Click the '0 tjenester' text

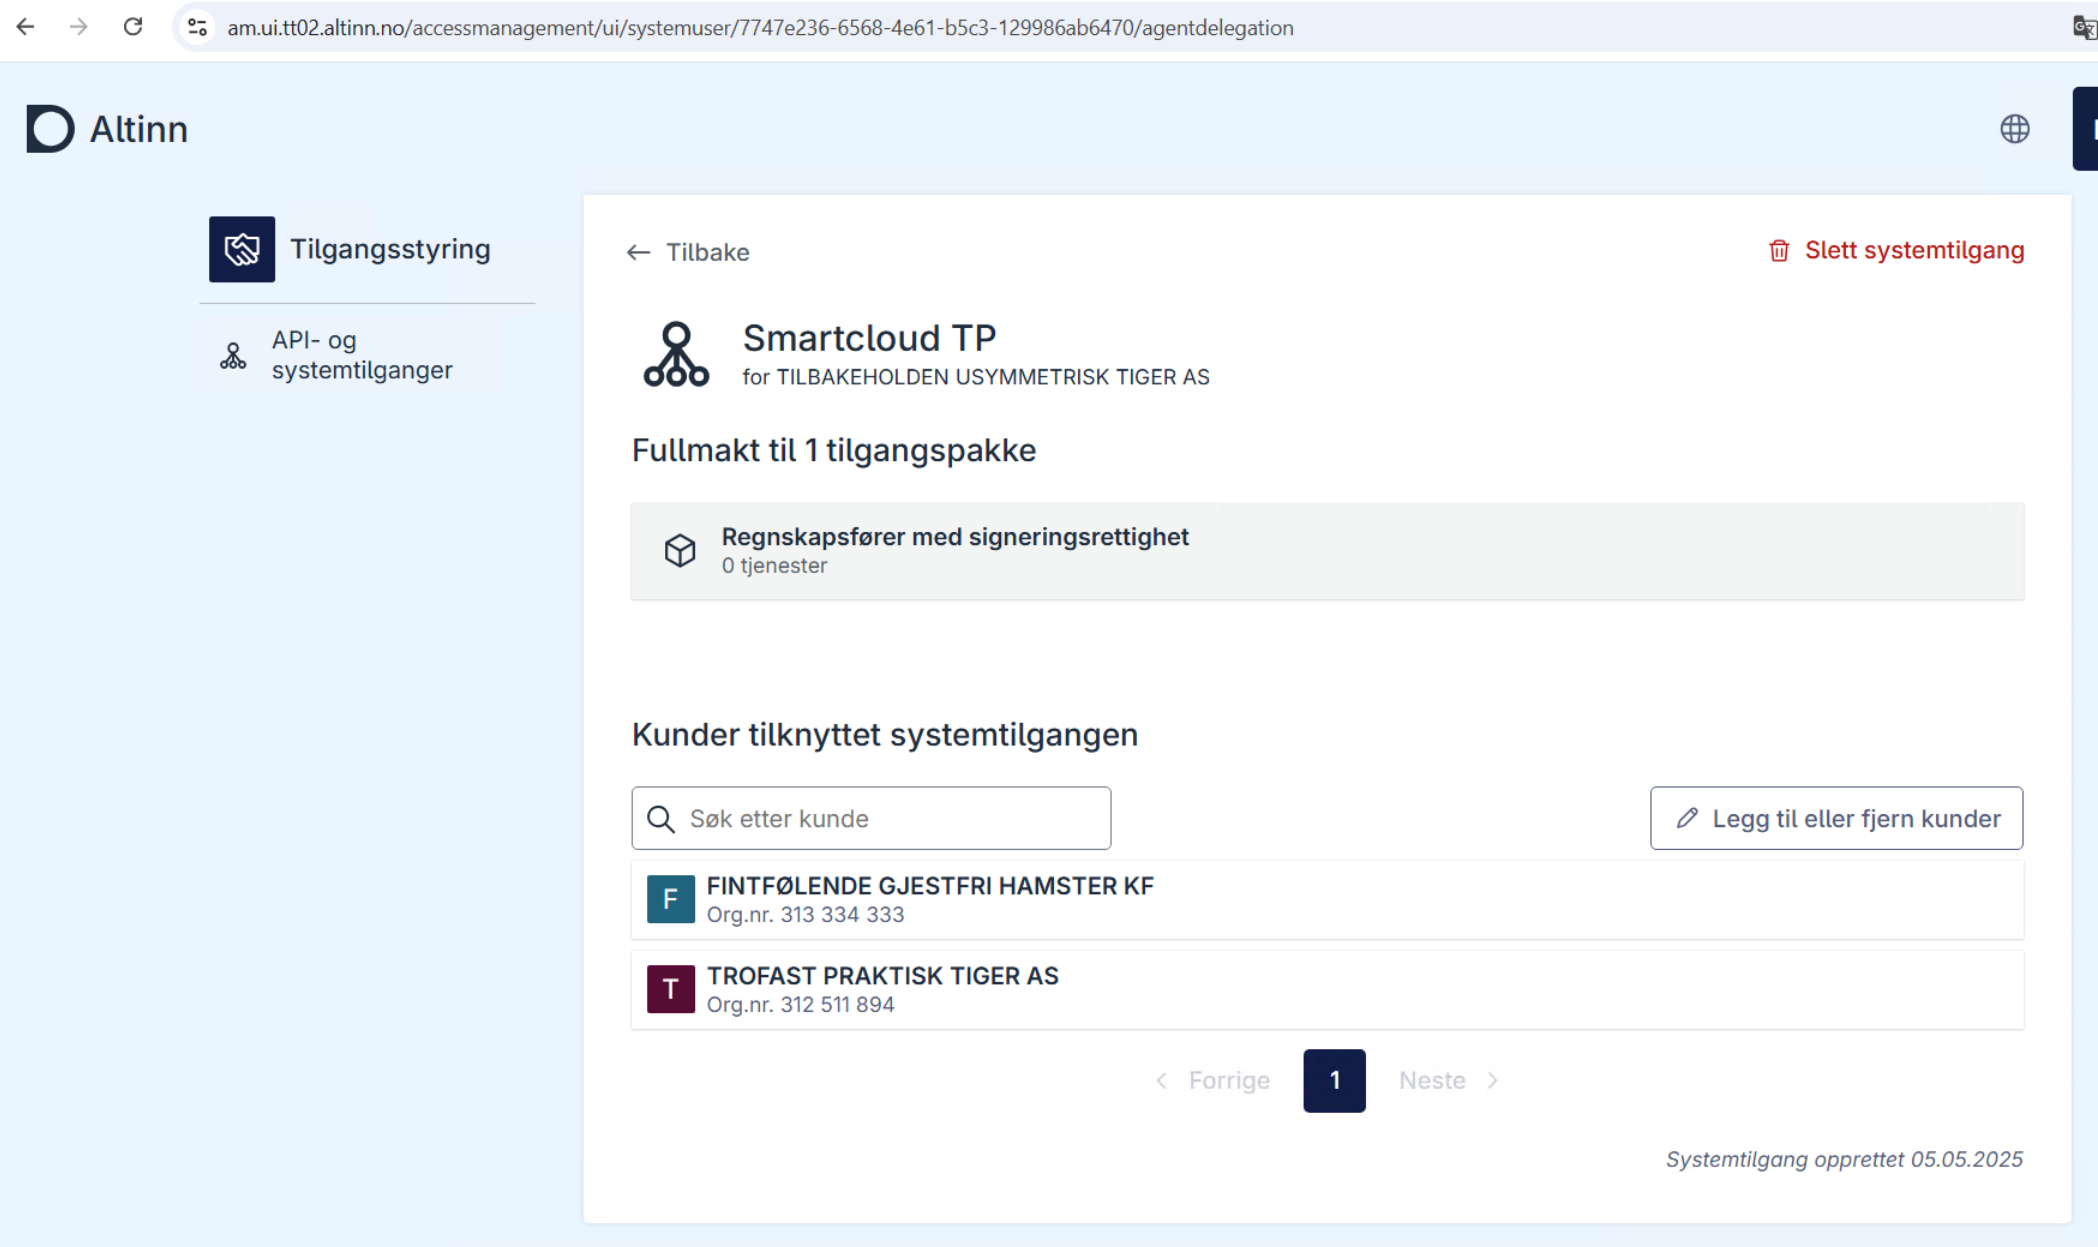(774, 566)
